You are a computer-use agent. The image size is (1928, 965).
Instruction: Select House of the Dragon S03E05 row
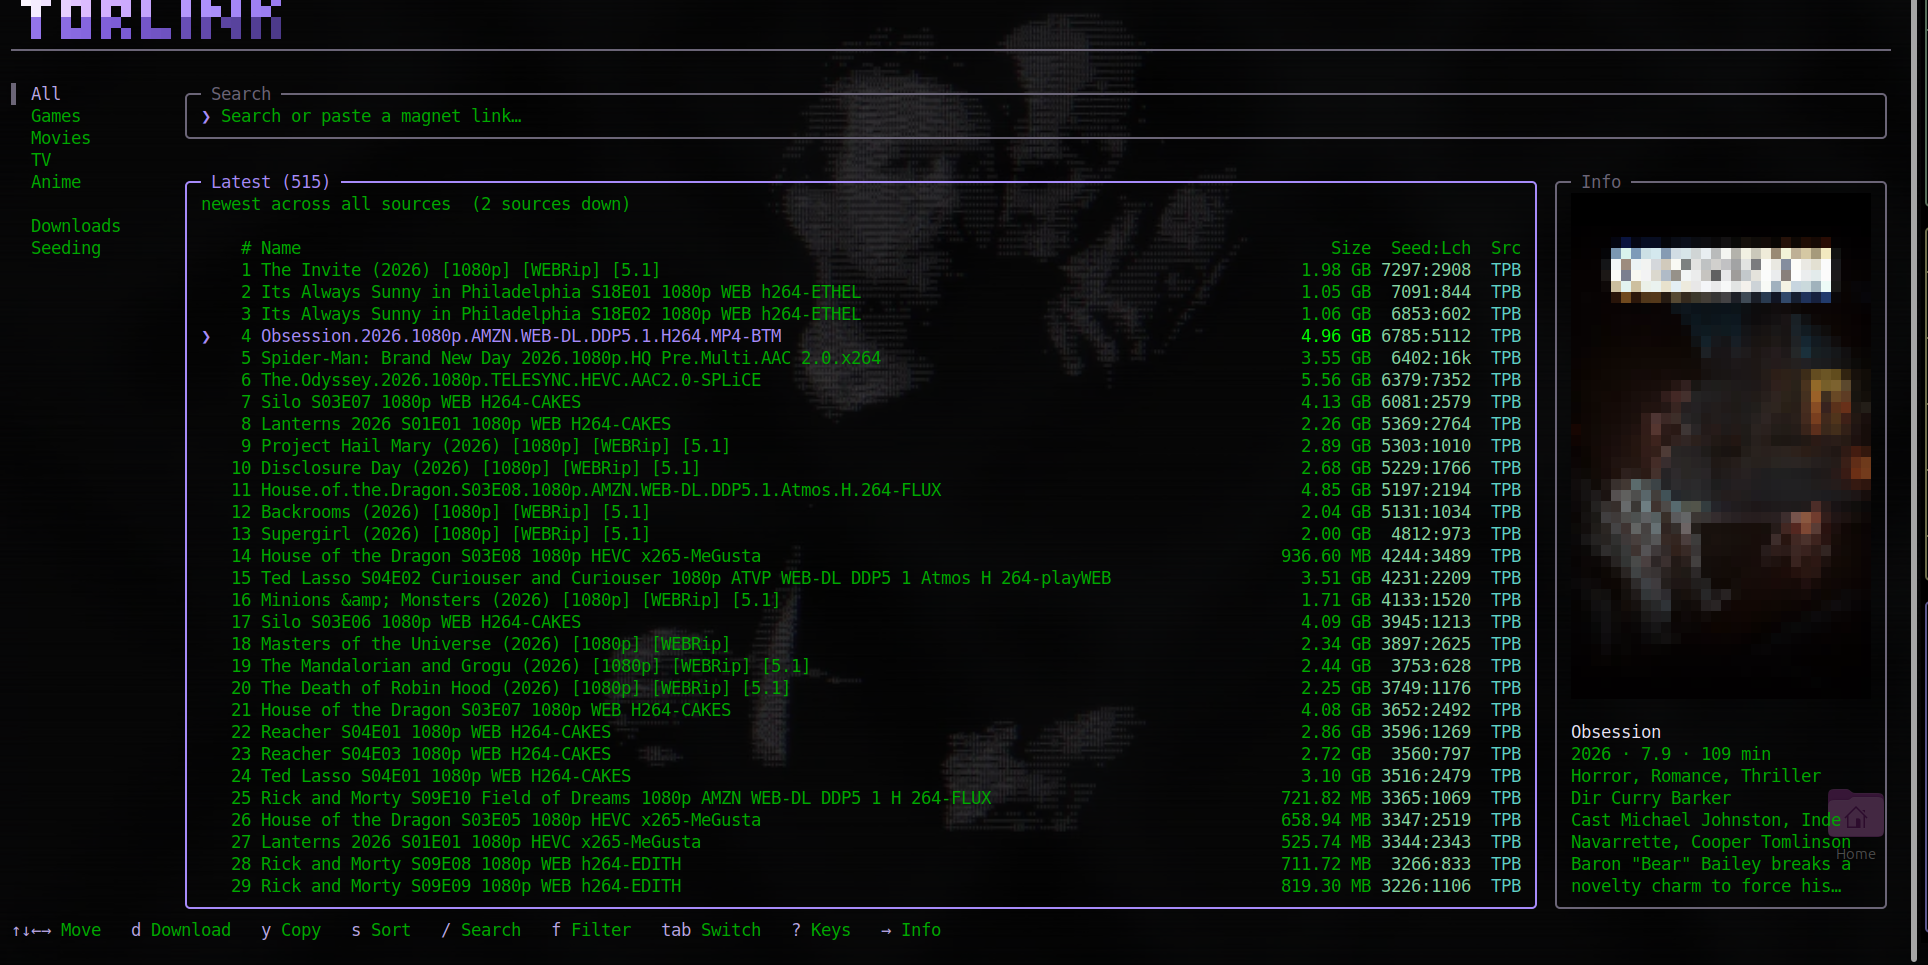click(x=861, y=820)
